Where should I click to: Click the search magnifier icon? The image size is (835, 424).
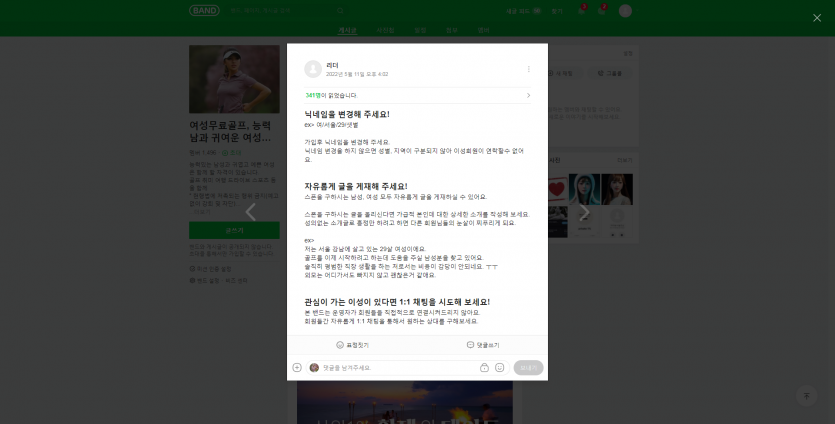tap(340, 10)
